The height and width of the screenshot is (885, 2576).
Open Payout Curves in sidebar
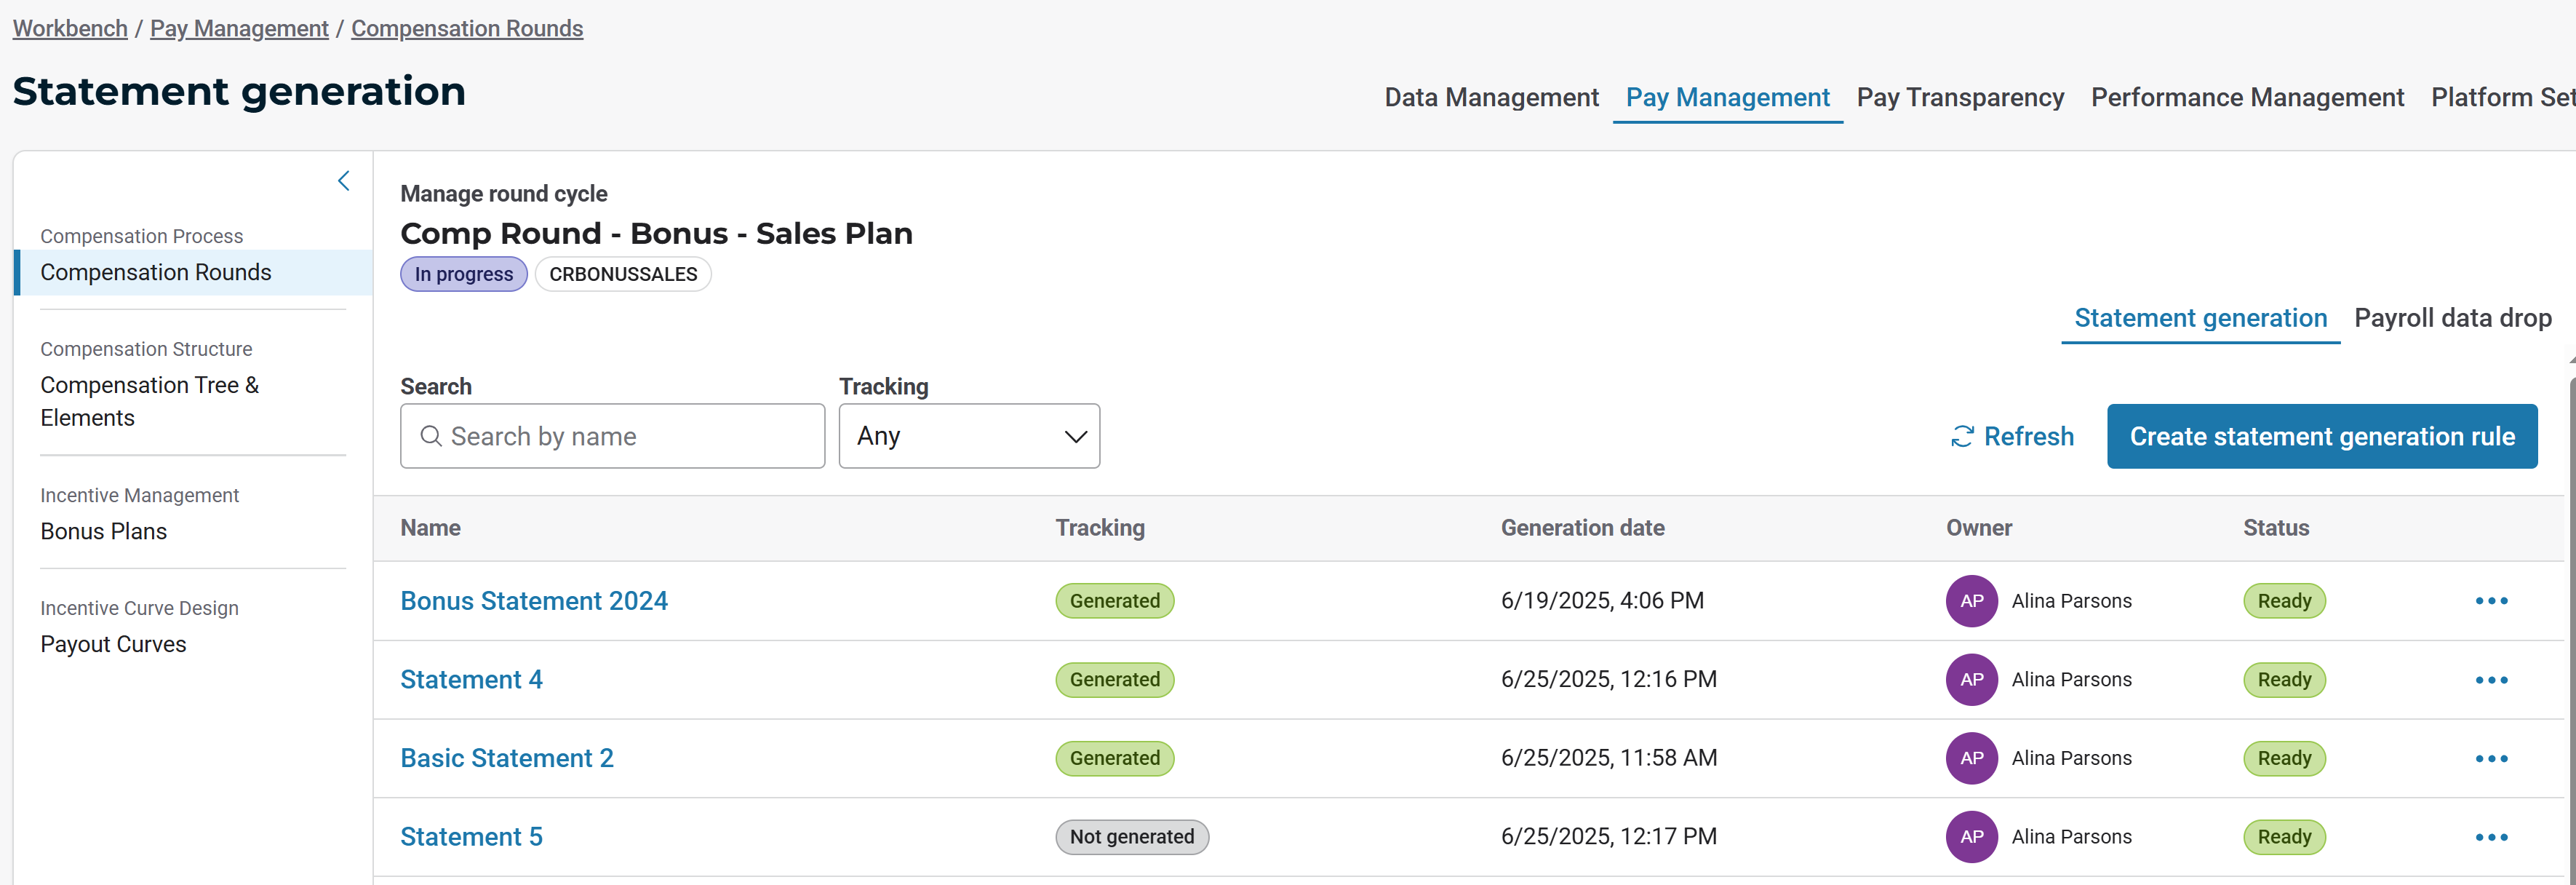point(113,644)
